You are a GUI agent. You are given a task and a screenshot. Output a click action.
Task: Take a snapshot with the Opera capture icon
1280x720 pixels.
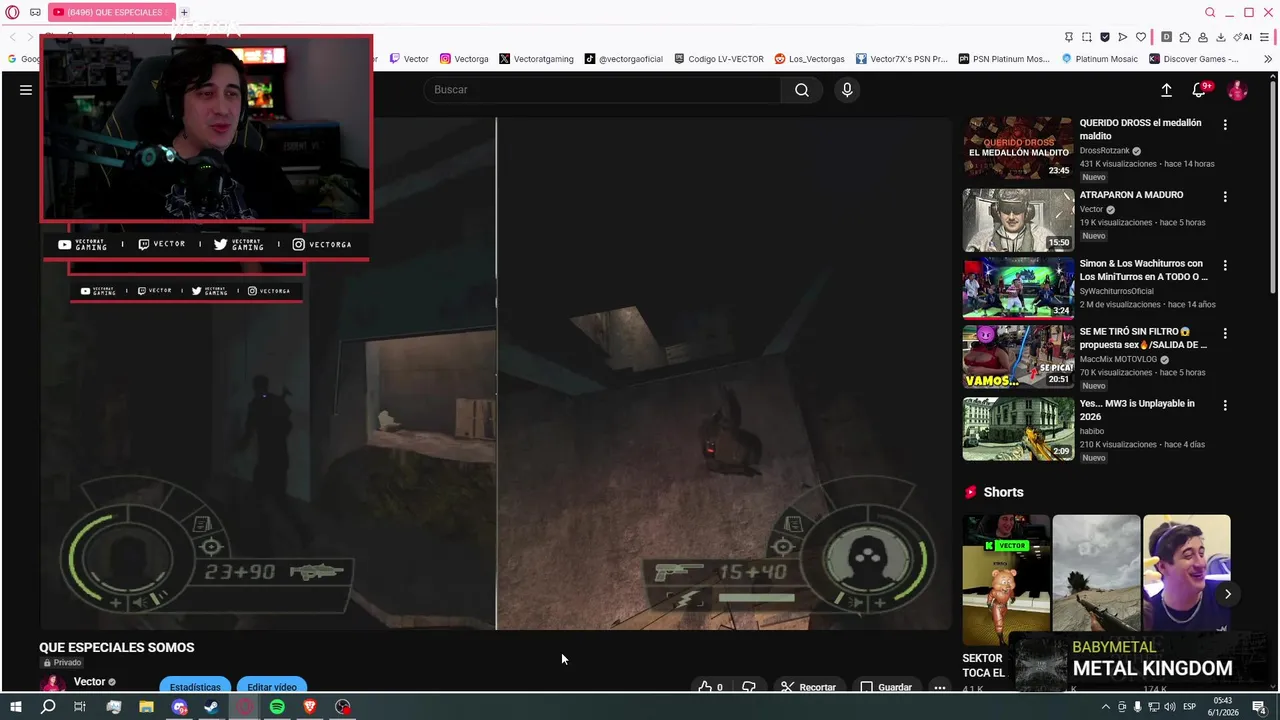click(1087, 37)
